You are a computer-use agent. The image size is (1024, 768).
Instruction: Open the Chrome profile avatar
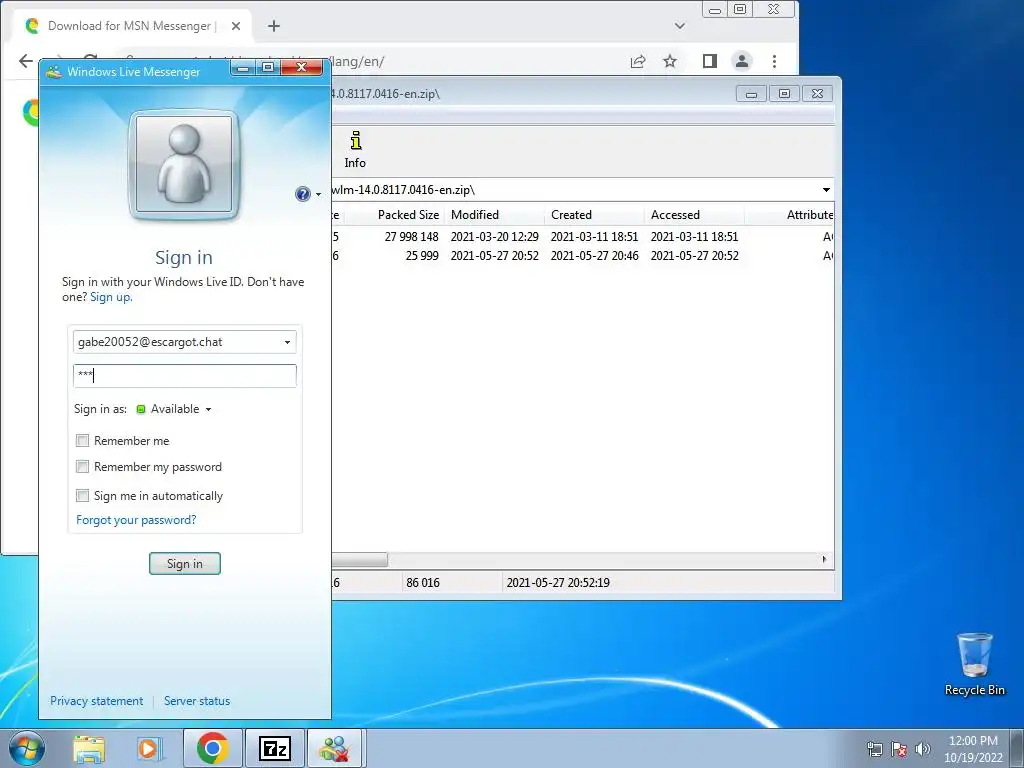742,61
